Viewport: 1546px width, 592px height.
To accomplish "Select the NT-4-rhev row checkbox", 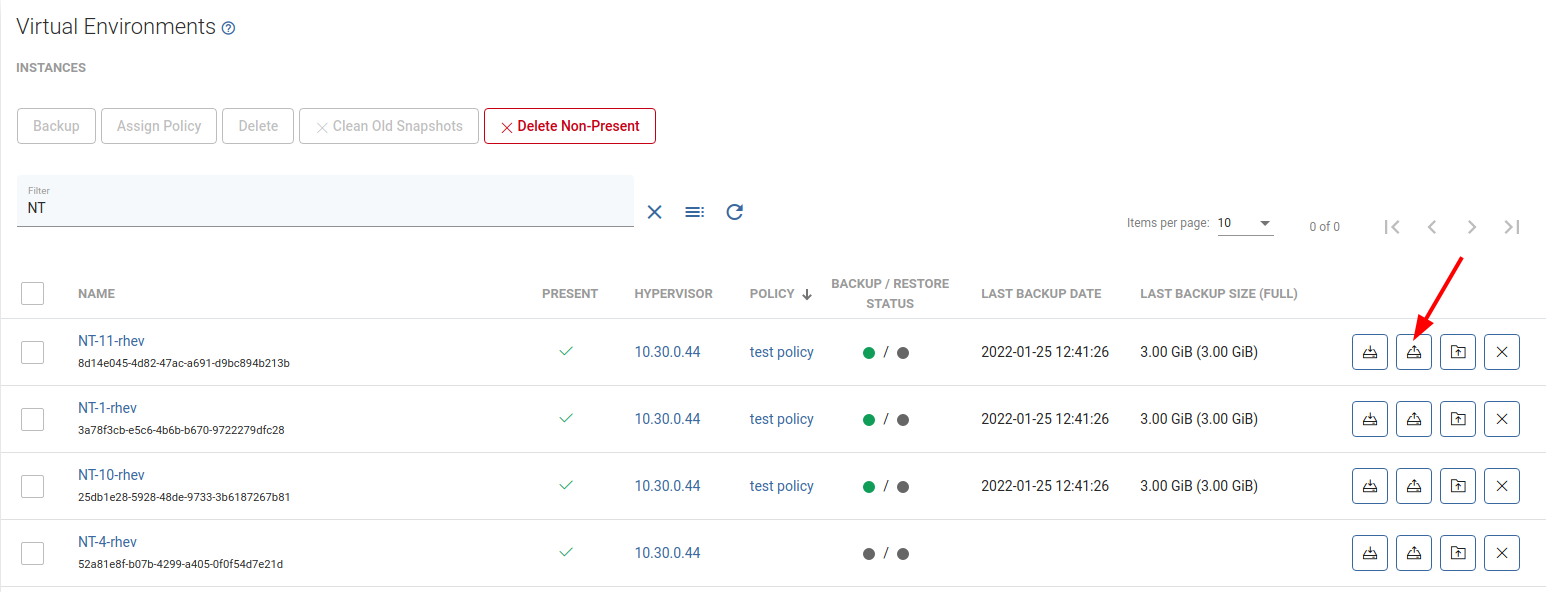I will pos(33,553).
